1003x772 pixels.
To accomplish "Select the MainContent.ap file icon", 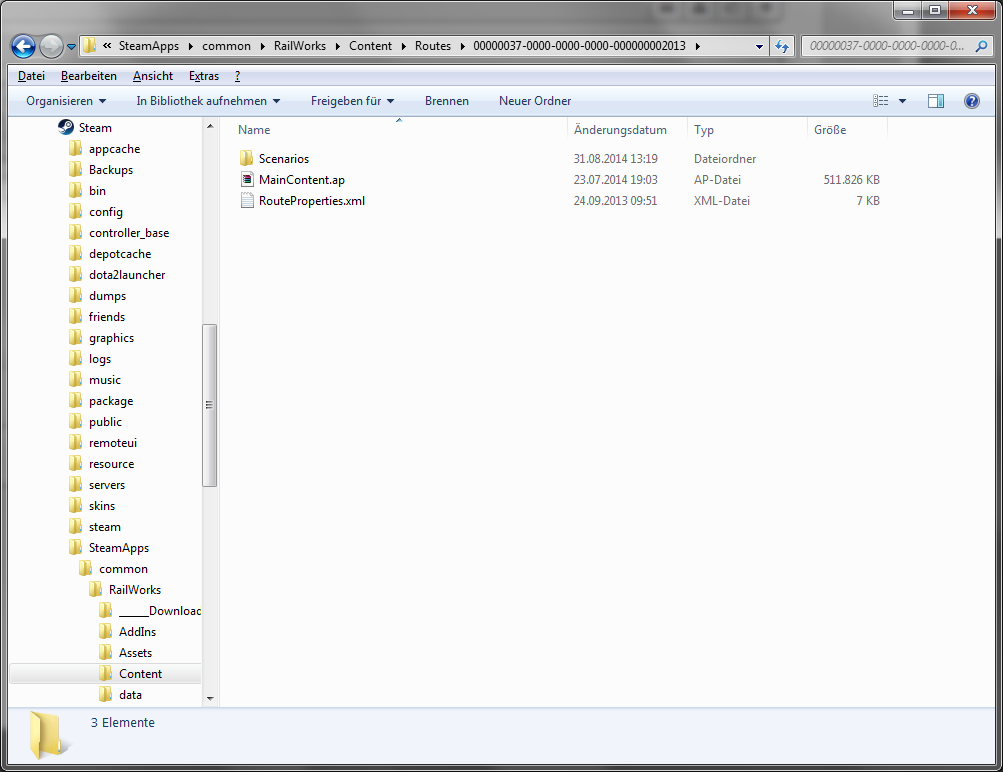I will pyautogui.click(x=247, y=180).
